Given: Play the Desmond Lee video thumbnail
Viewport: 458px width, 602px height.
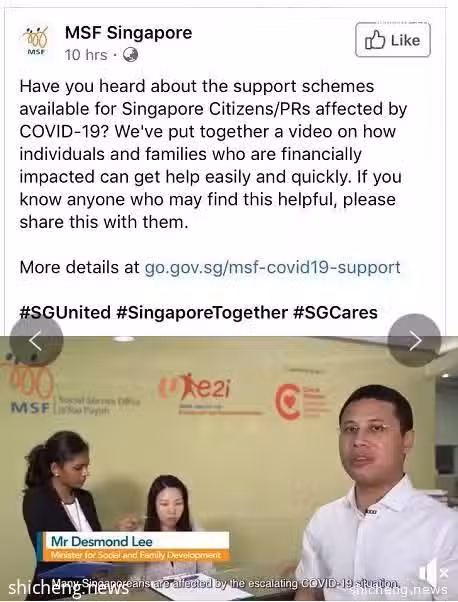Looking at the screenshot, I should coord(229,469).
